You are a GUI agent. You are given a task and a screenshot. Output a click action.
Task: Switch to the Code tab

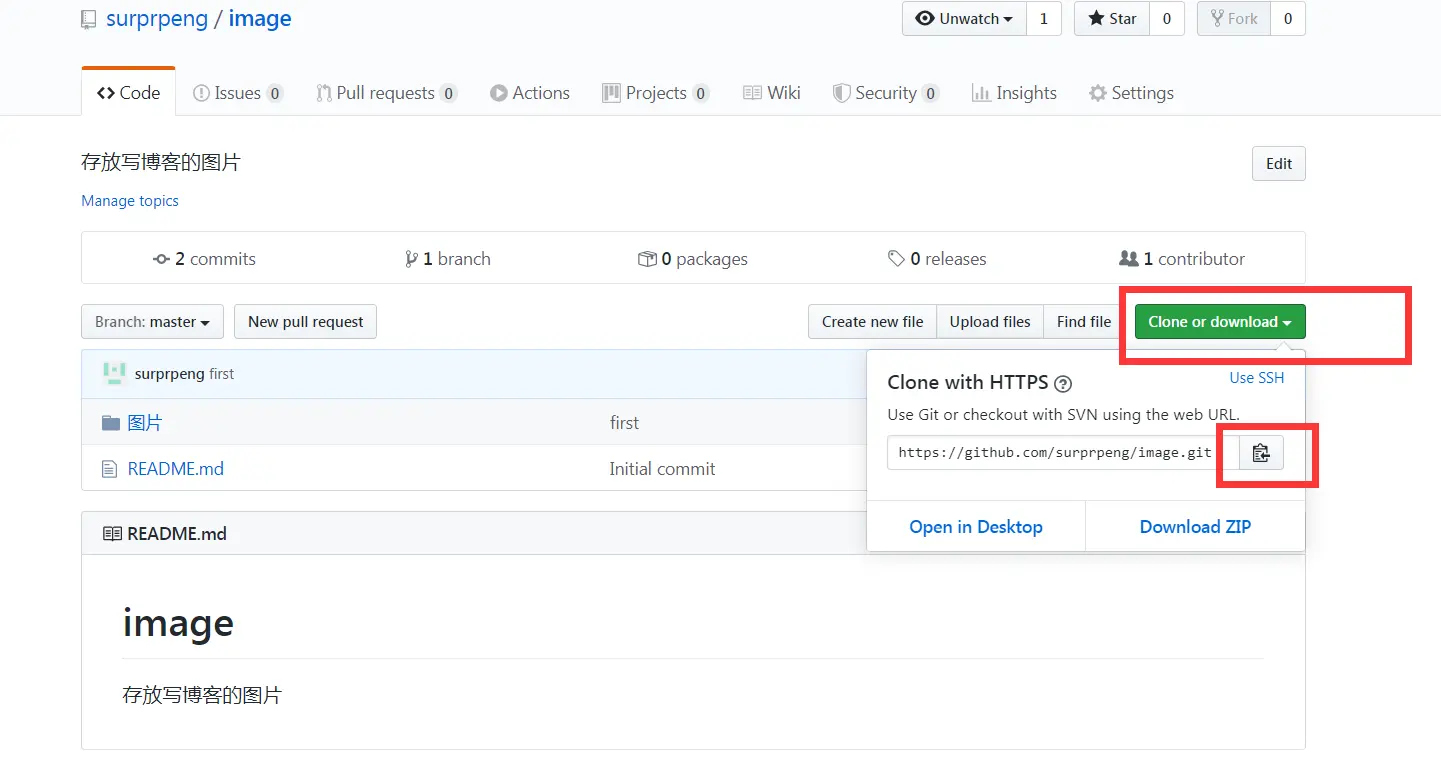(128, 93)
